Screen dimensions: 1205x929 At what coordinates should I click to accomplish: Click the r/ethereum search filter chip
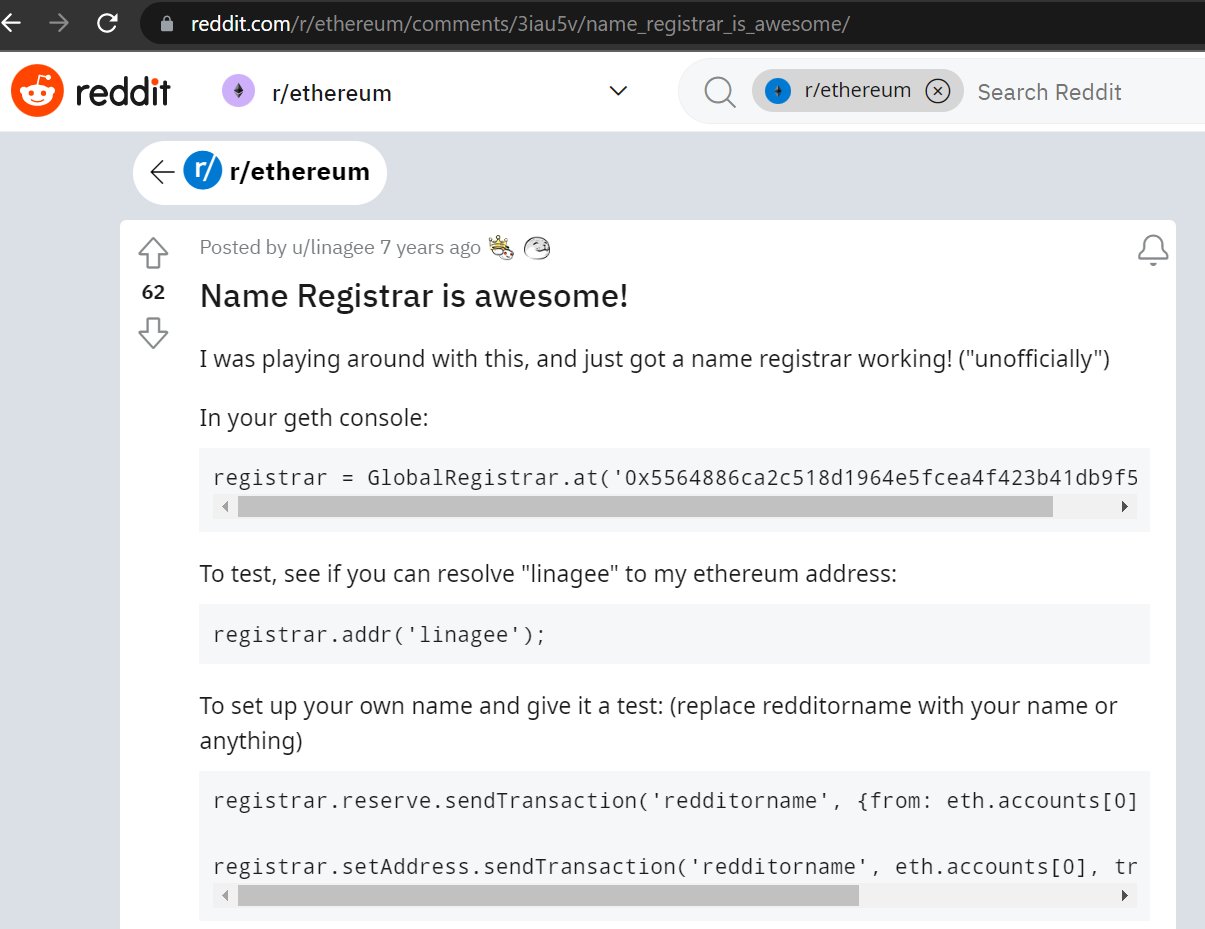tap(857, 91)
